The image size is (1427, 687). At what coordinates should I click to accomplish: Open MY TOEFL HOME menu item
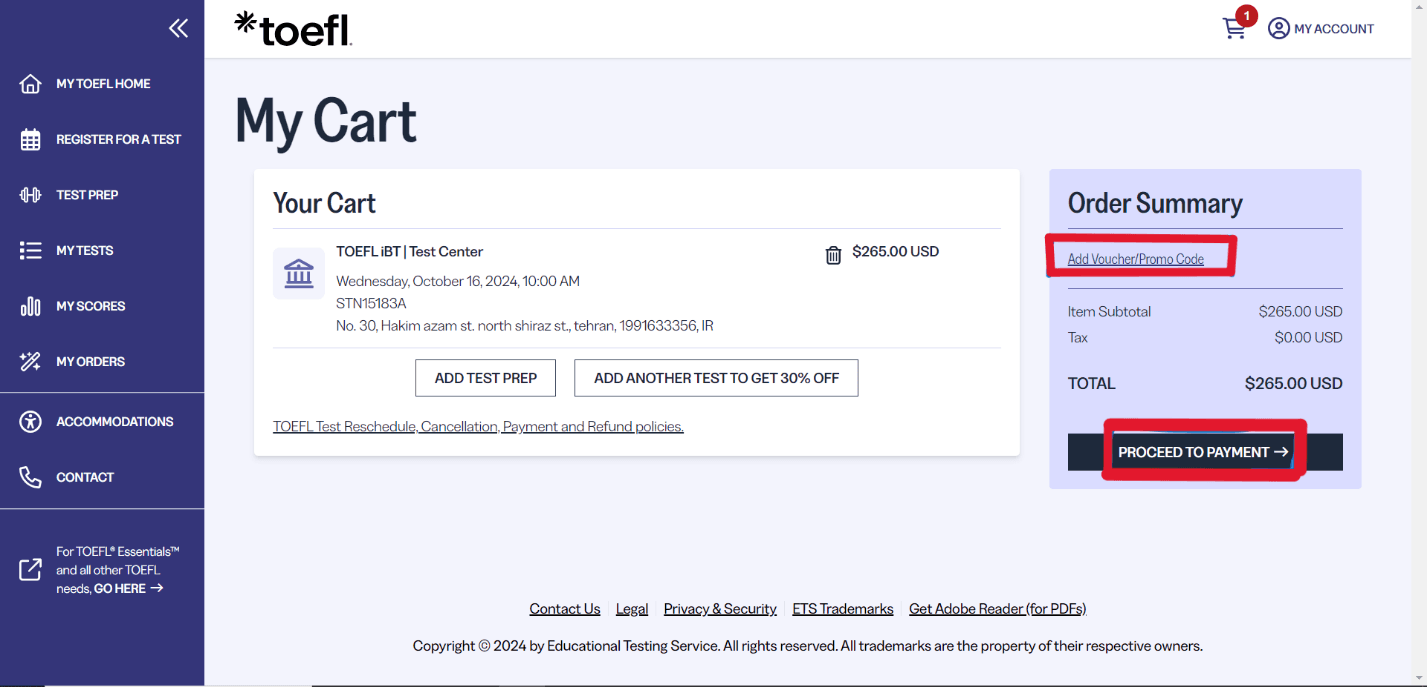103,84
